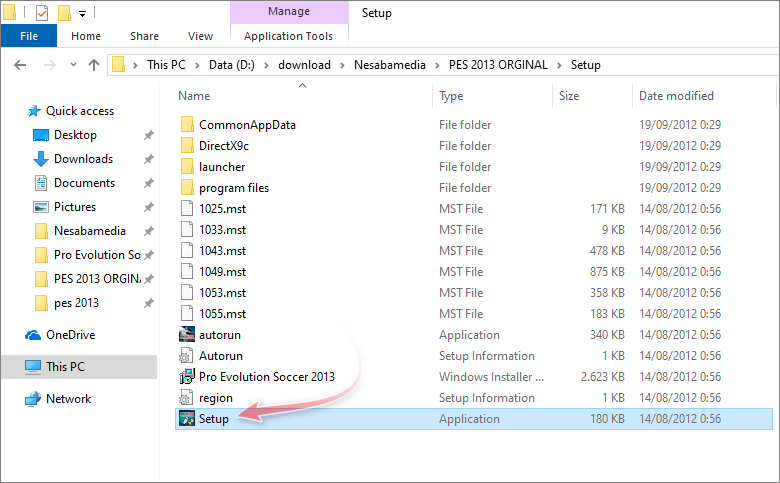
Task: Open the Application Tools tab
Action: pos(289,36)
